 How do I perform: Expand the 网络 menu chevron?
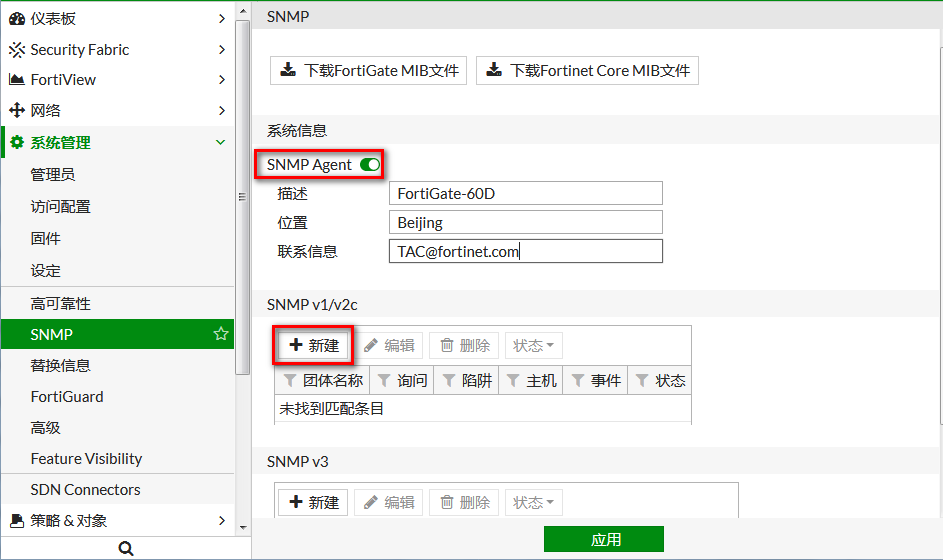pos(221,110)
